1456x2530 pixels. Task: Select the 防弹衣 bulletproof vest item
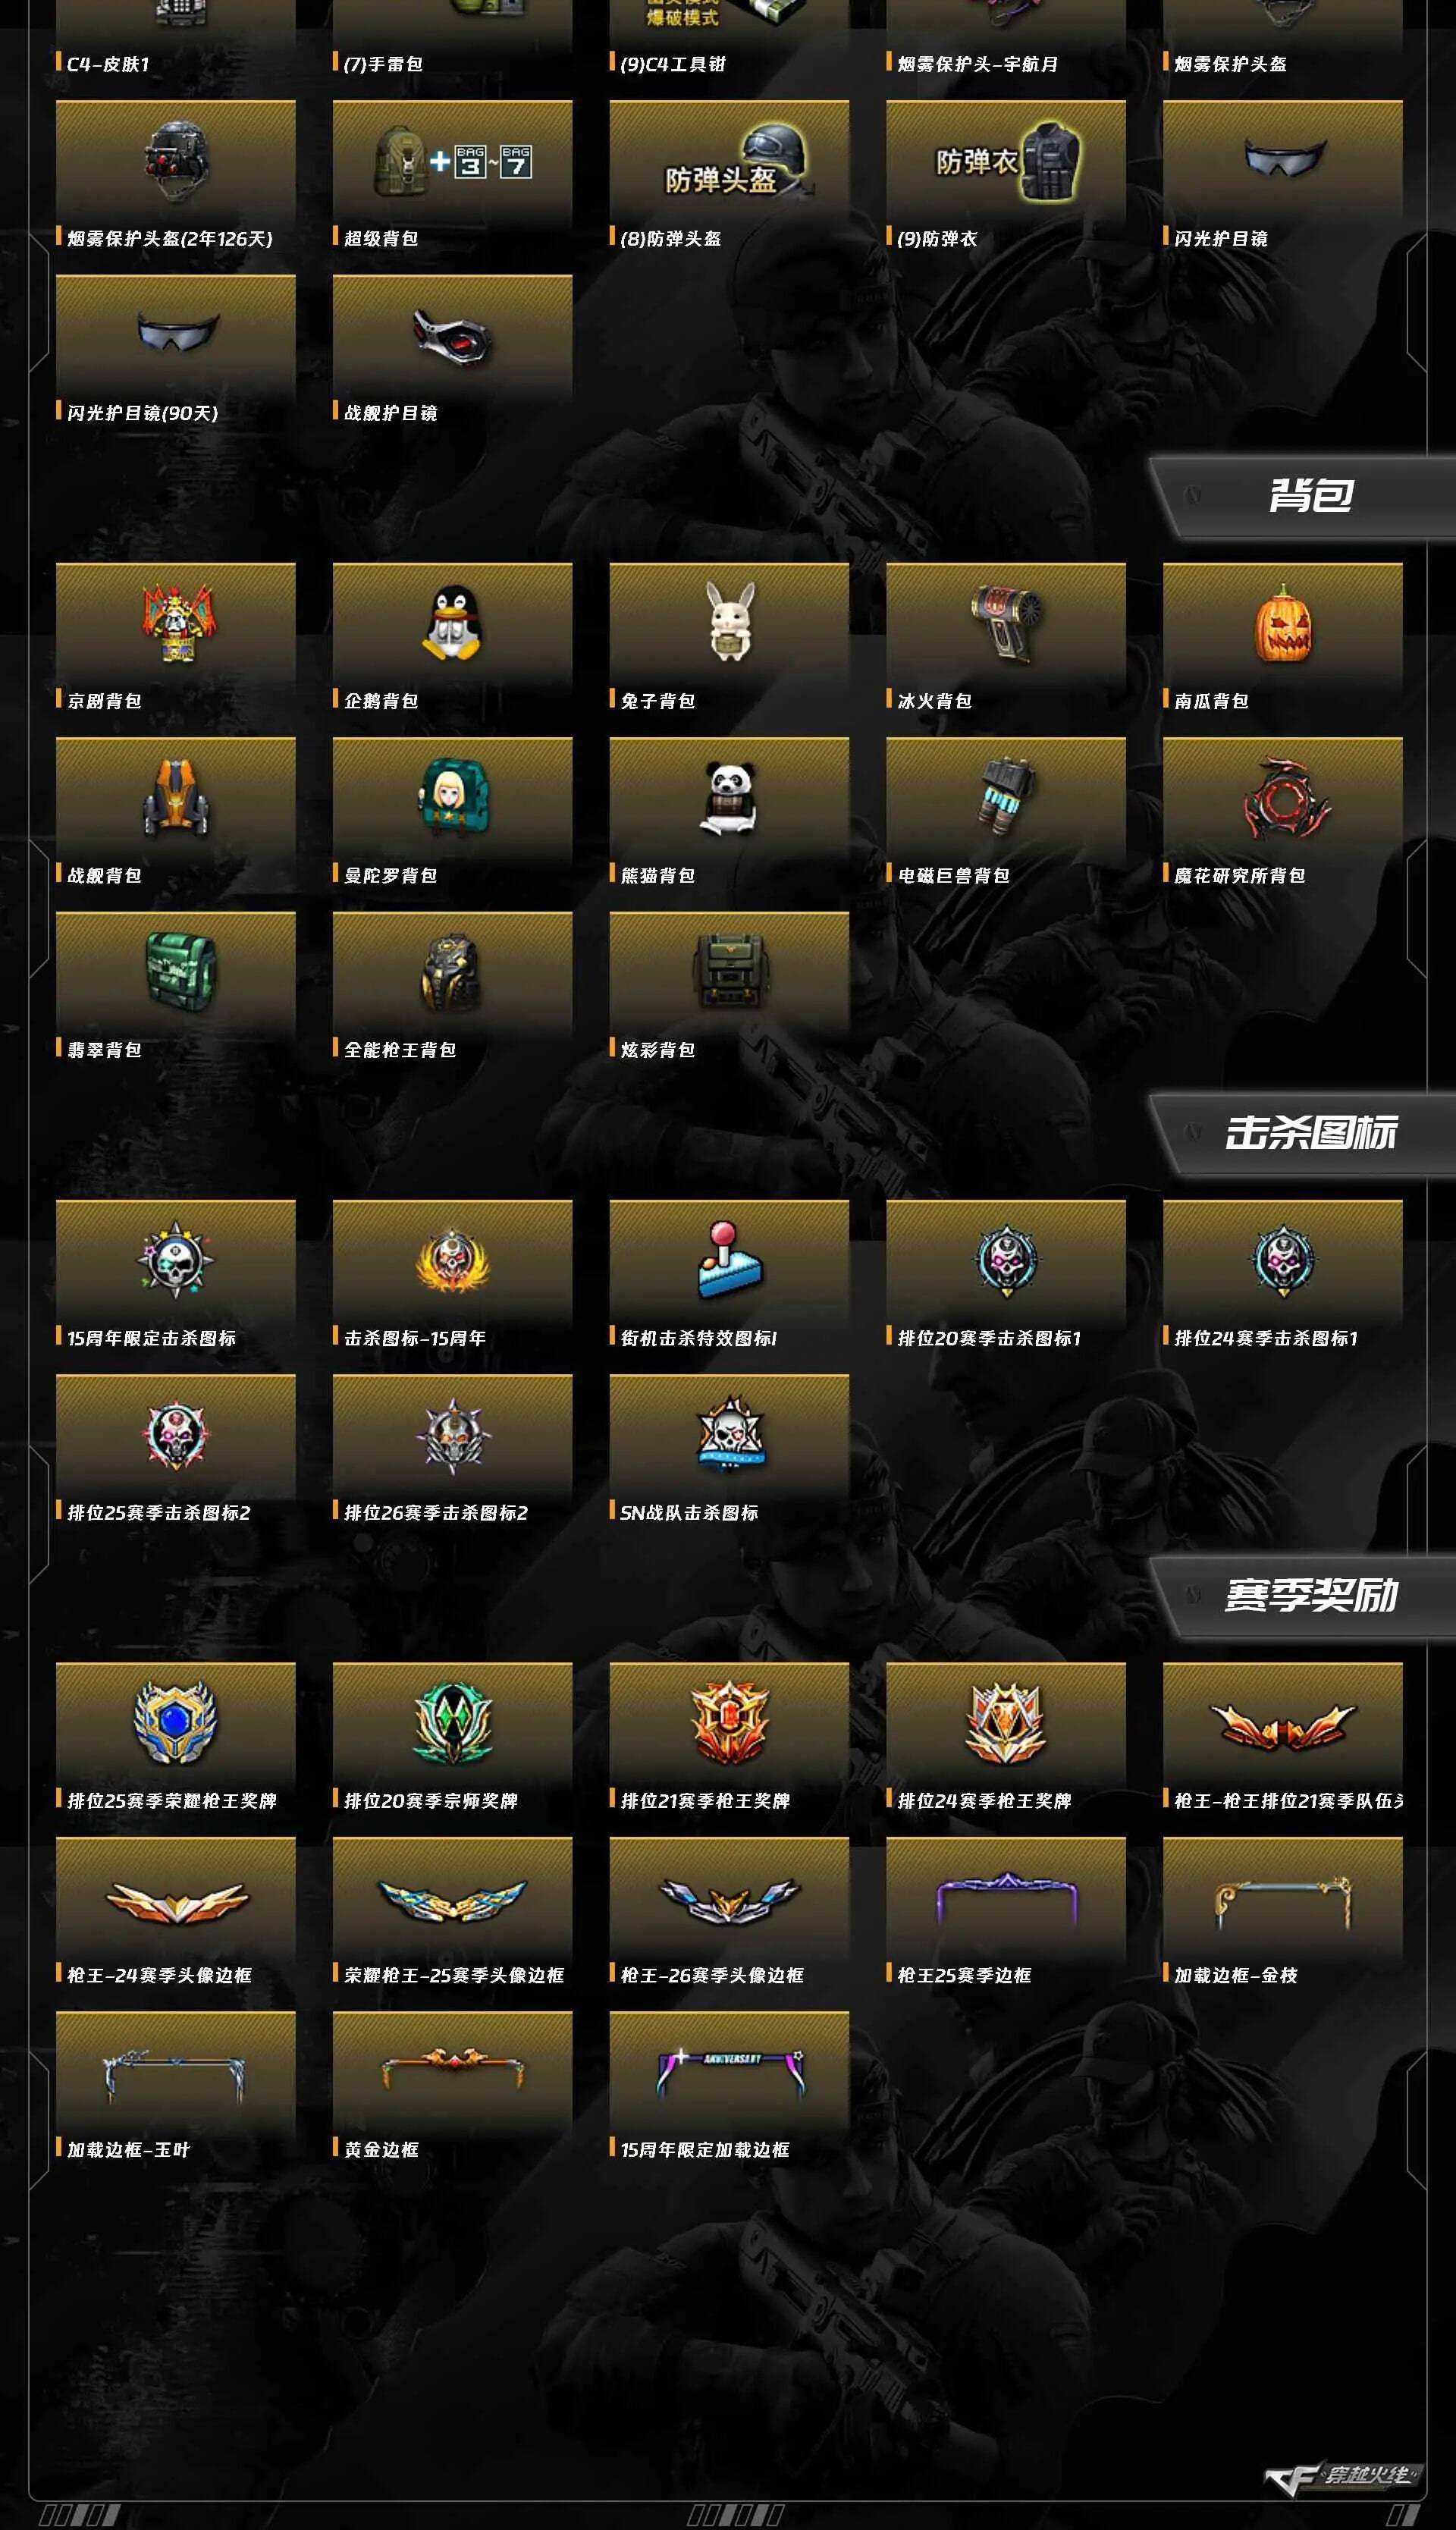1006,175
